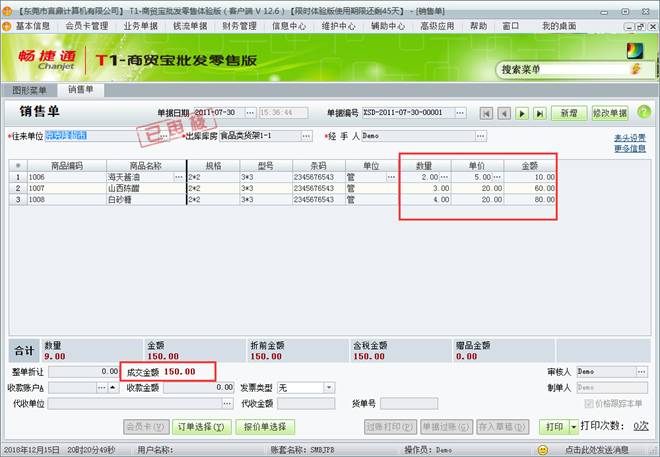Click the ellipsis button beside 出库库房
Viewport: 660px width, 457px height.
coord(305,135)
